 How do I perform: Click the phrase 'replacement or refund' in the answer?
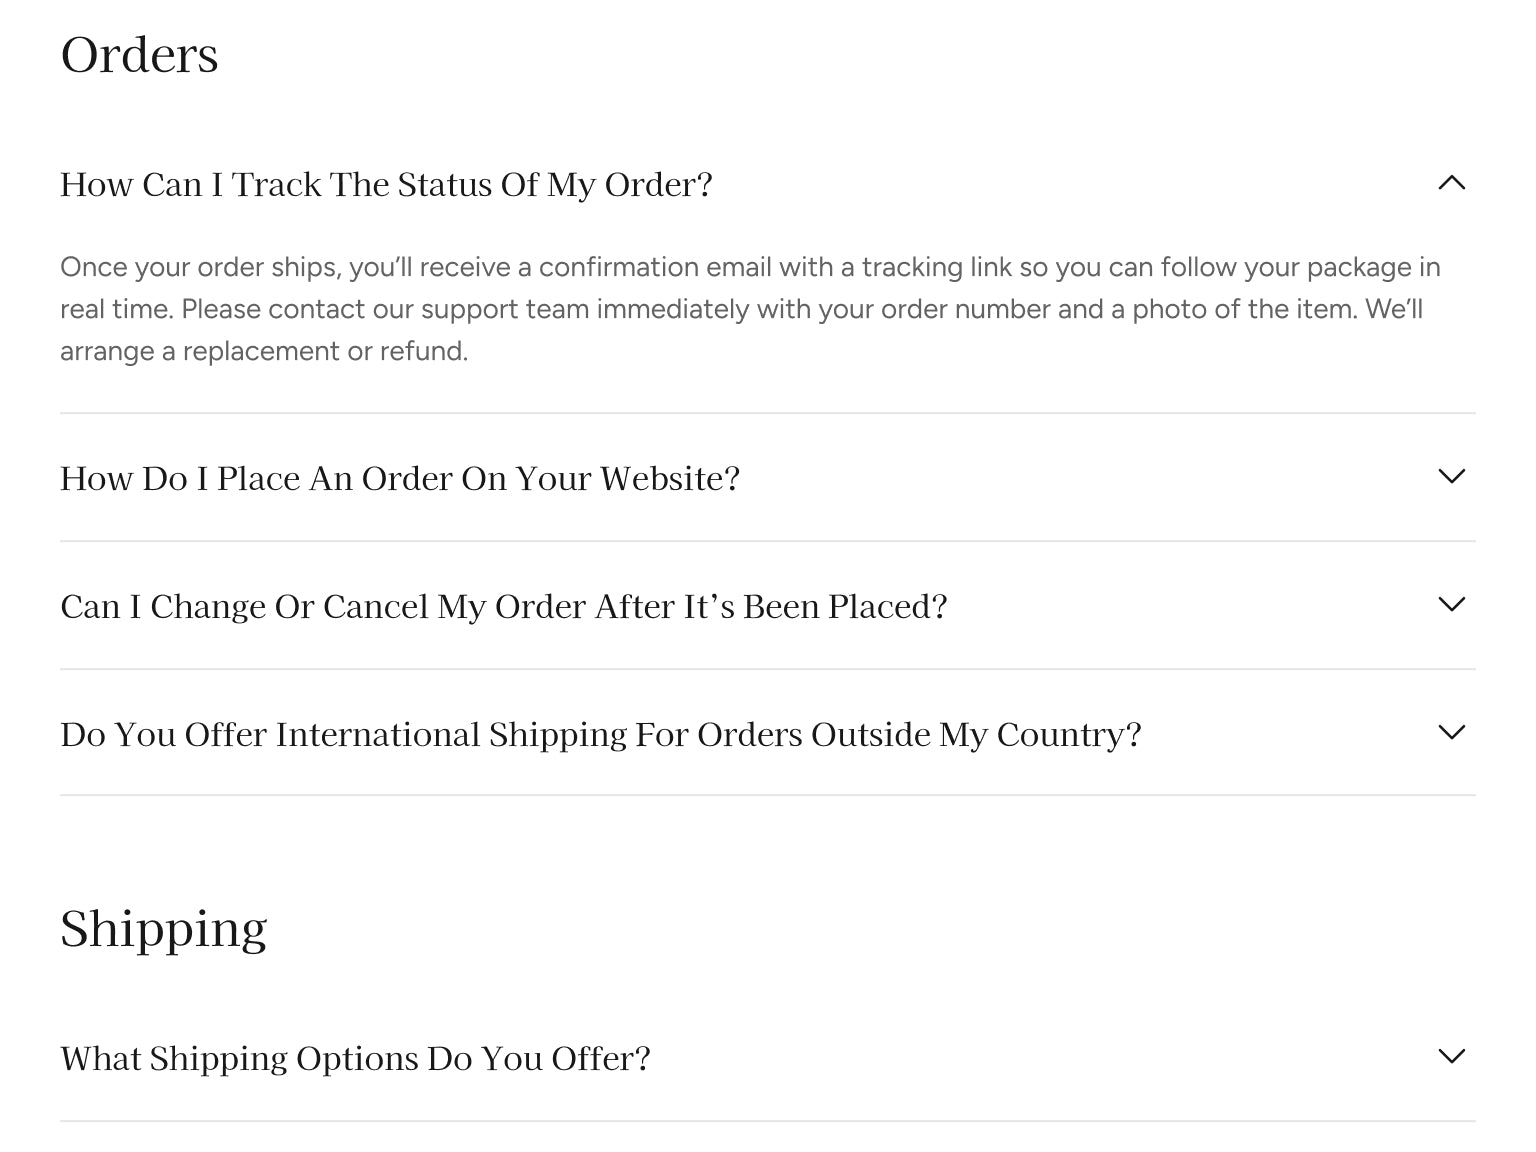(x=324, y=352)
